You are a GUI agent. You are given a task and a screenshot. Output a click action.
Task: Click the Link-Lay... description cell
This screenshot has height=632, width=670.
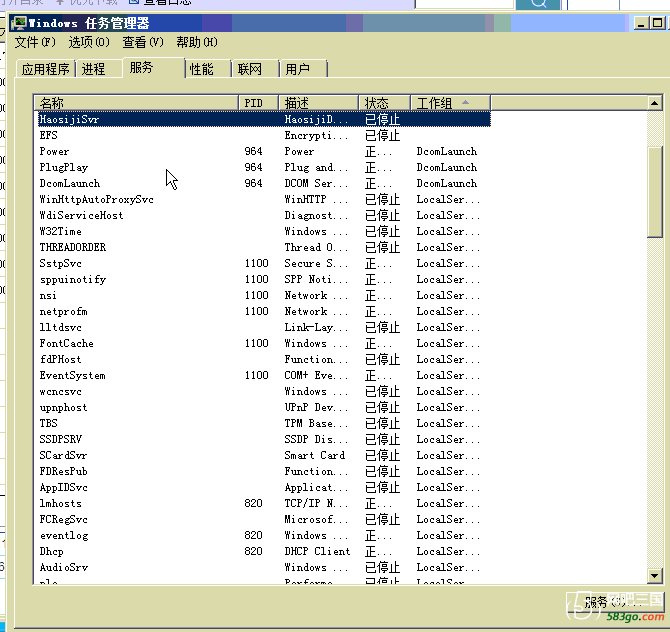[x=316, y=327]
